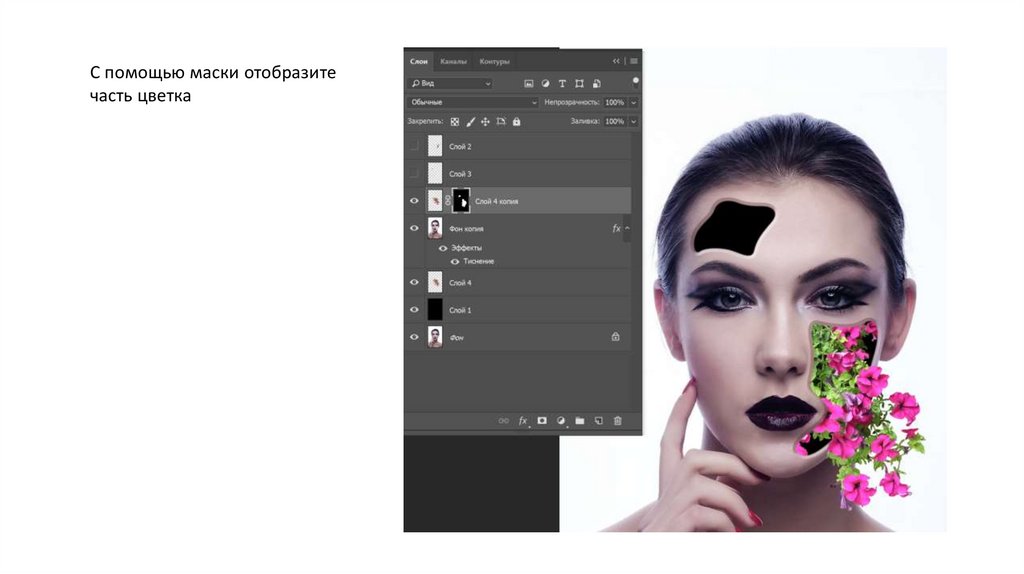Select the Фон layer thumbnail

435,338
